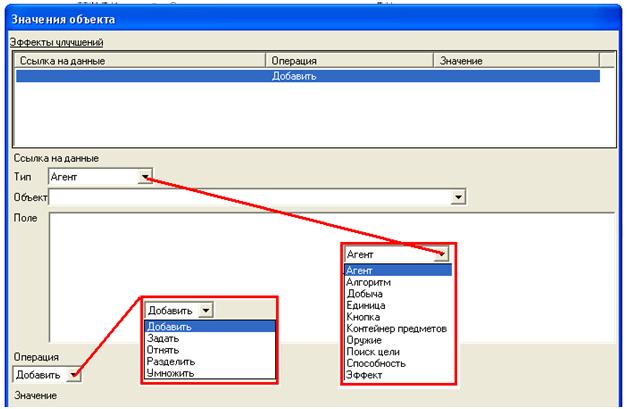Open the Объект combo box dropdown arrow
This screenshot has width=627, height=409.
click(458, 197)
